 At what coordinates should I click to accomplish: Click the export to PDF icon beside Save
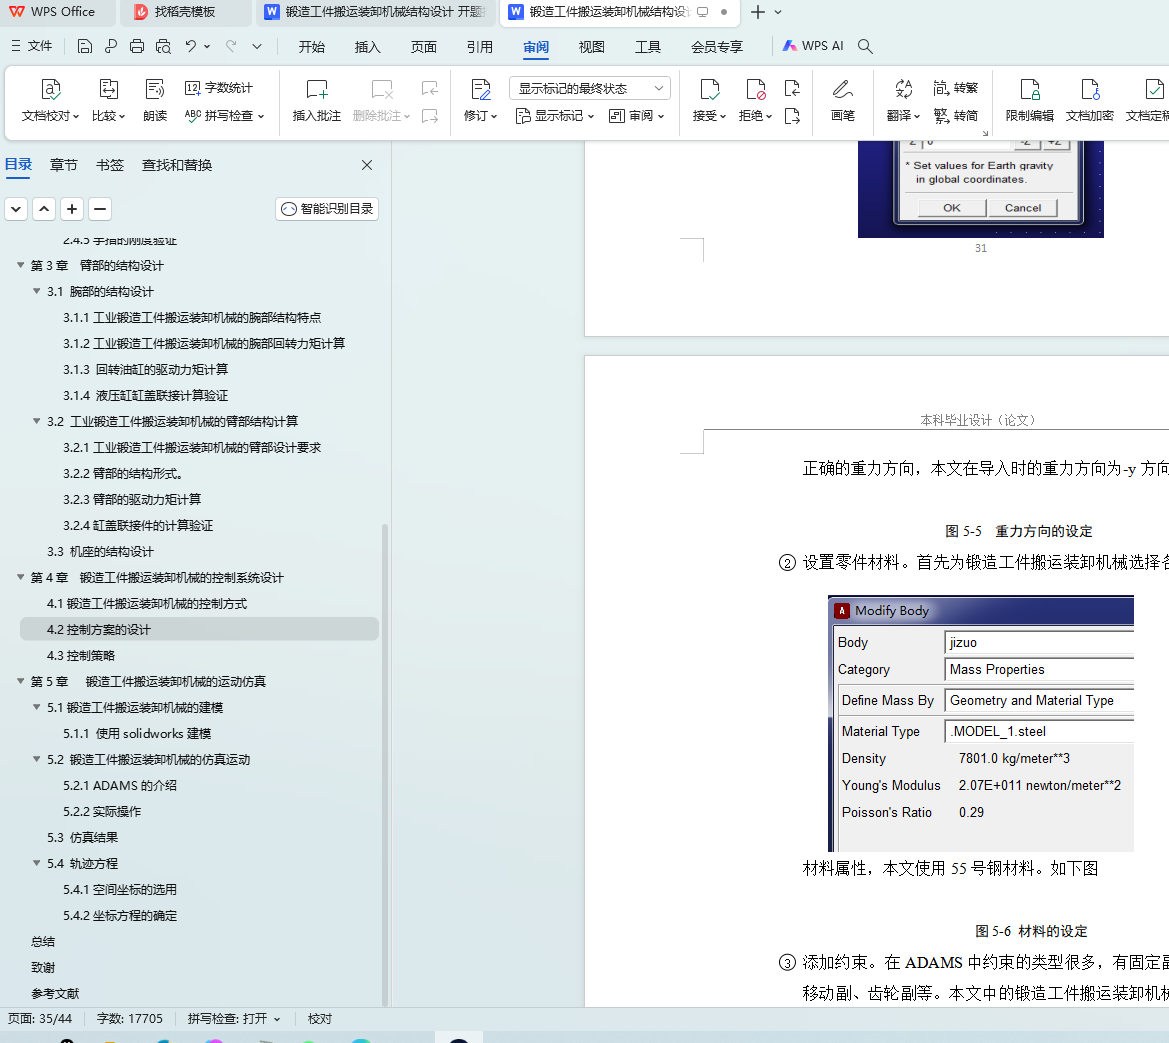(x=110, y=46)
